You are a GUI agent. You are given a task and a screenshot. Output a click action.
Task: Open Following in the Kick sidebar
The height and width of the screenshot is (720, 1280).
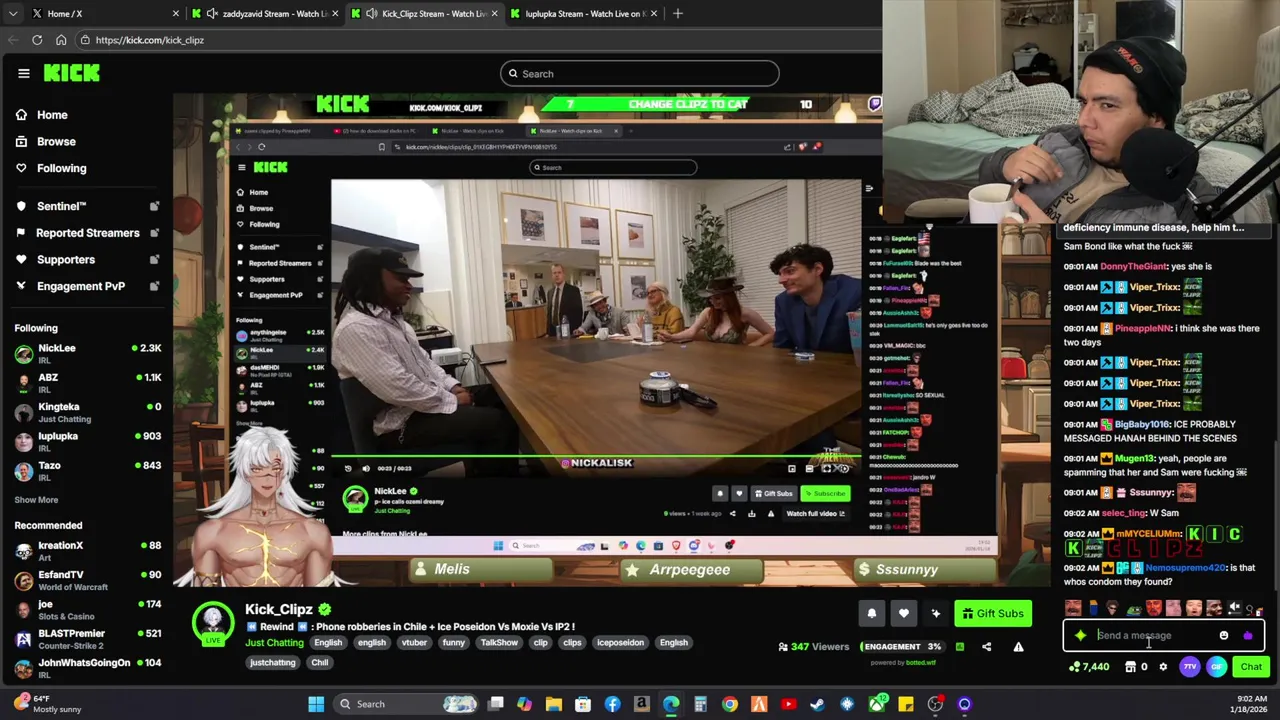(61, 168)
